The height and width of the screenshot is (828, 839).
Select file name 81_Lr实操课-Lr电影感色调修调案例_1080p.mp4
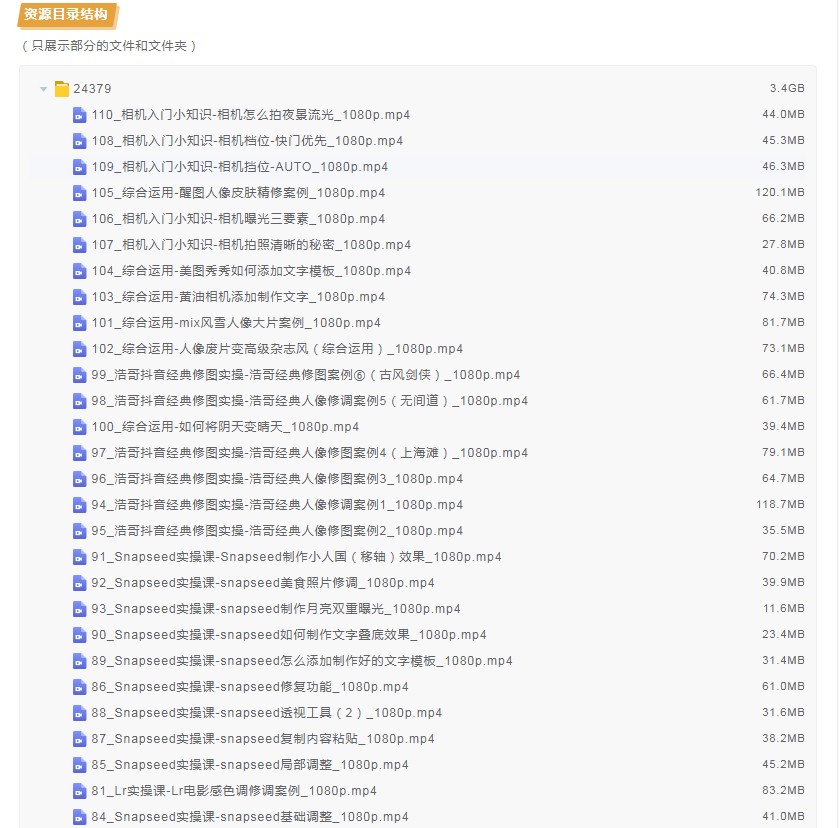pyautogui.click(x=234, y=791)
